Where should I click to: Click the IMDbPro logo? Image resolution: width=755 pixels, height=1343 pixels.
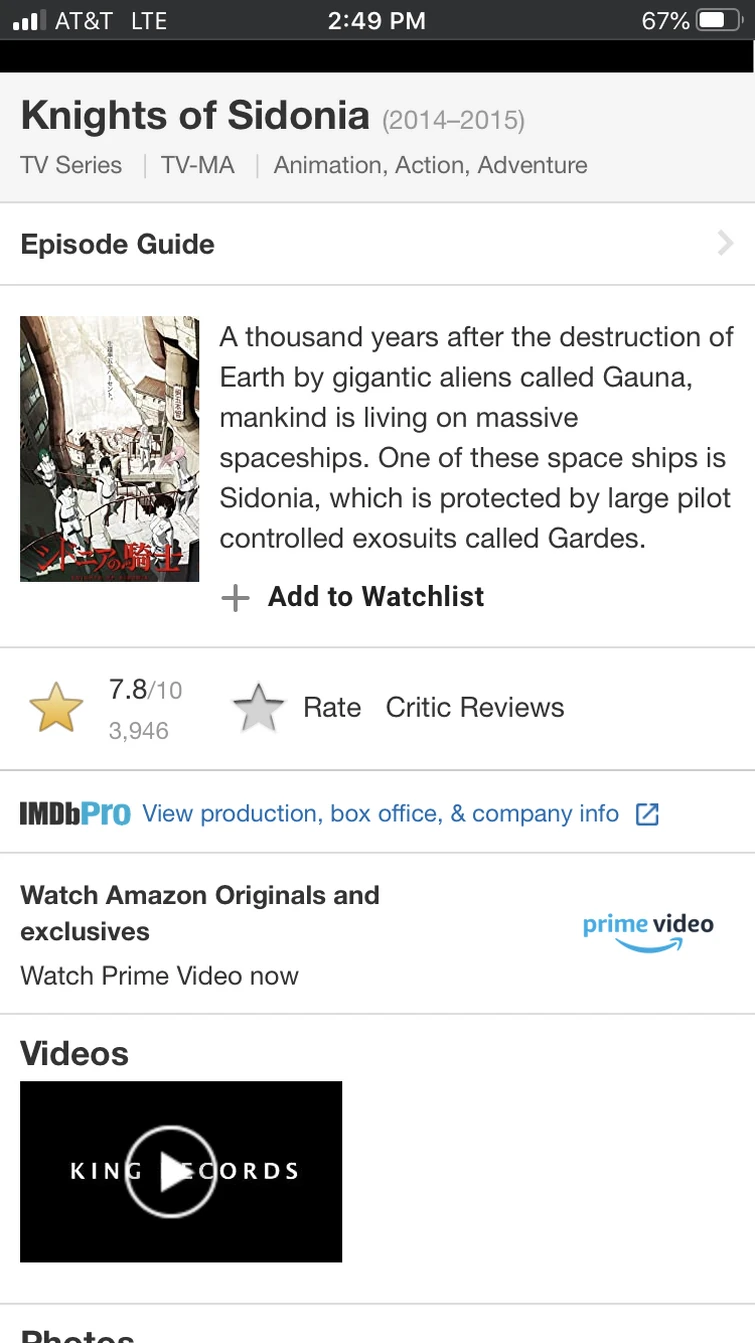(x=75, y=814)
